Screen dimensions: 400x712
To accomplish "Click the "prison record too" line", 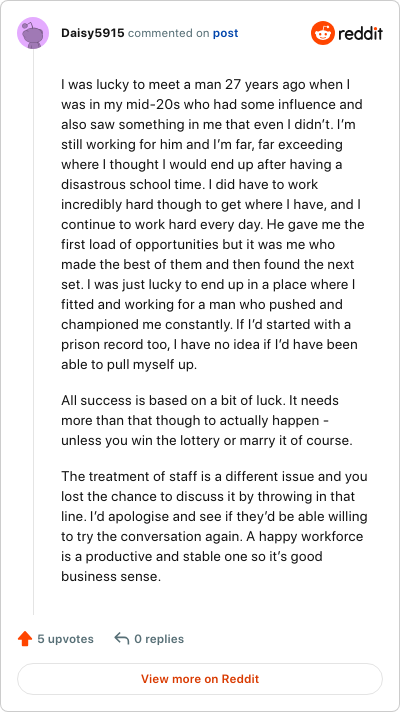I will click(x=209, y=345).
